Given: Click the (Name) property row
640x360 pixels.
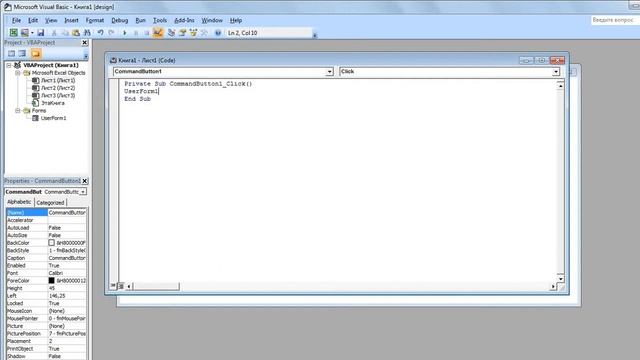Looking at the screenshot, I should point(46,213).
